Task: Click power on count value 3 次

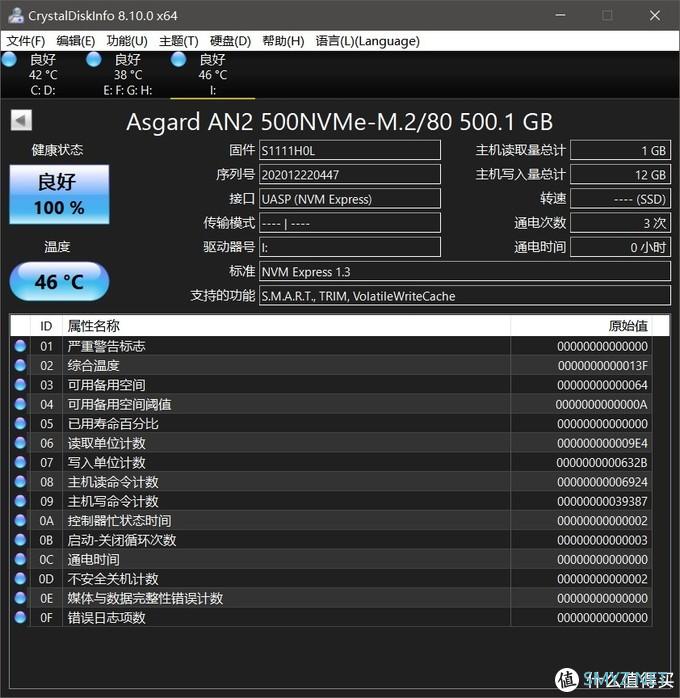Action: pos(620,223)
